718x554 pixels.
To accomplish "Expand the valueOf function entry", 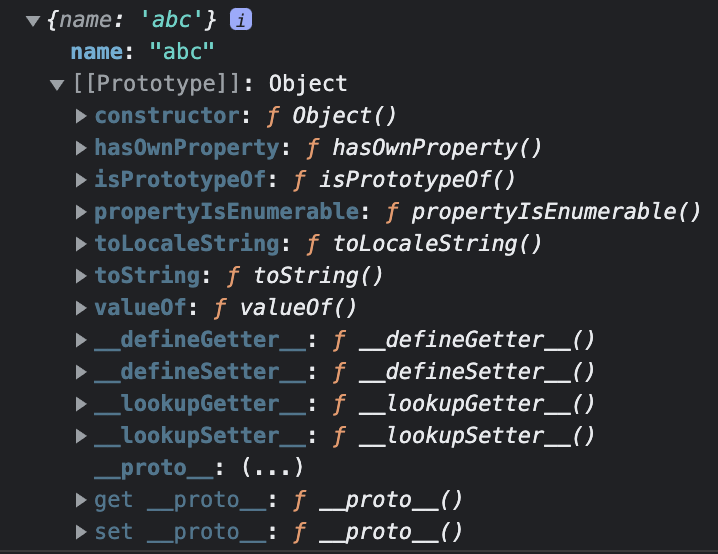I will pyautogui.click(x=81, y=308).
